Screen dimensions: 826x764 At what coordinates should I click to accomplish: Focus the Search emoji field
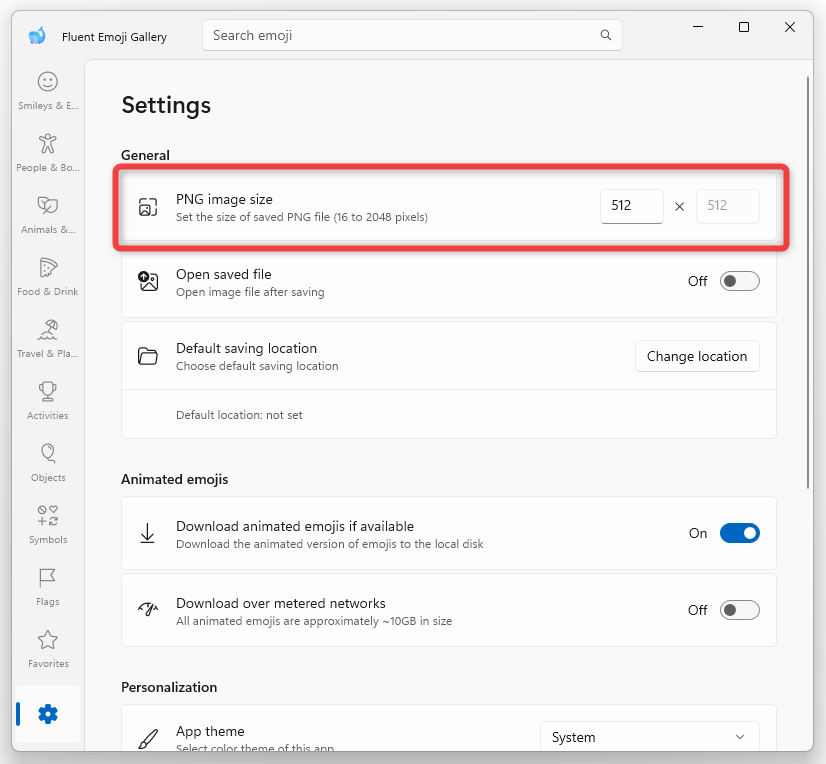(x=412, y=35)
